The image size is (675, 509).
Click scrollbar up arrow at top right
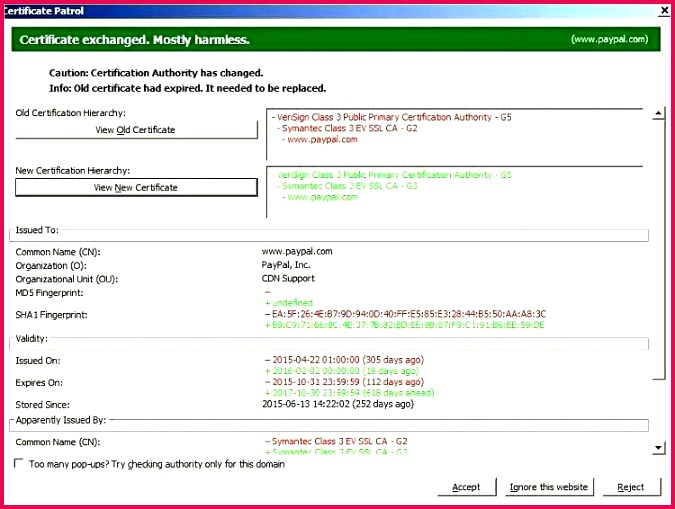point(658,114)
